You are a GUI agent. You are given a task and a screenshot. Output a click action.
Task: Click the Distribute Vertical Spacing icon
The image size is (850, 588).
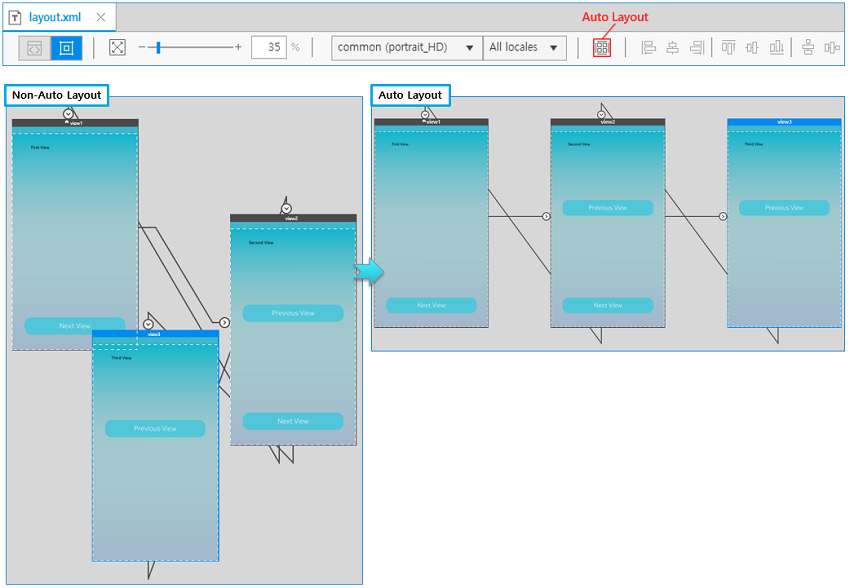pyautogui.click(x=808, y=47)
